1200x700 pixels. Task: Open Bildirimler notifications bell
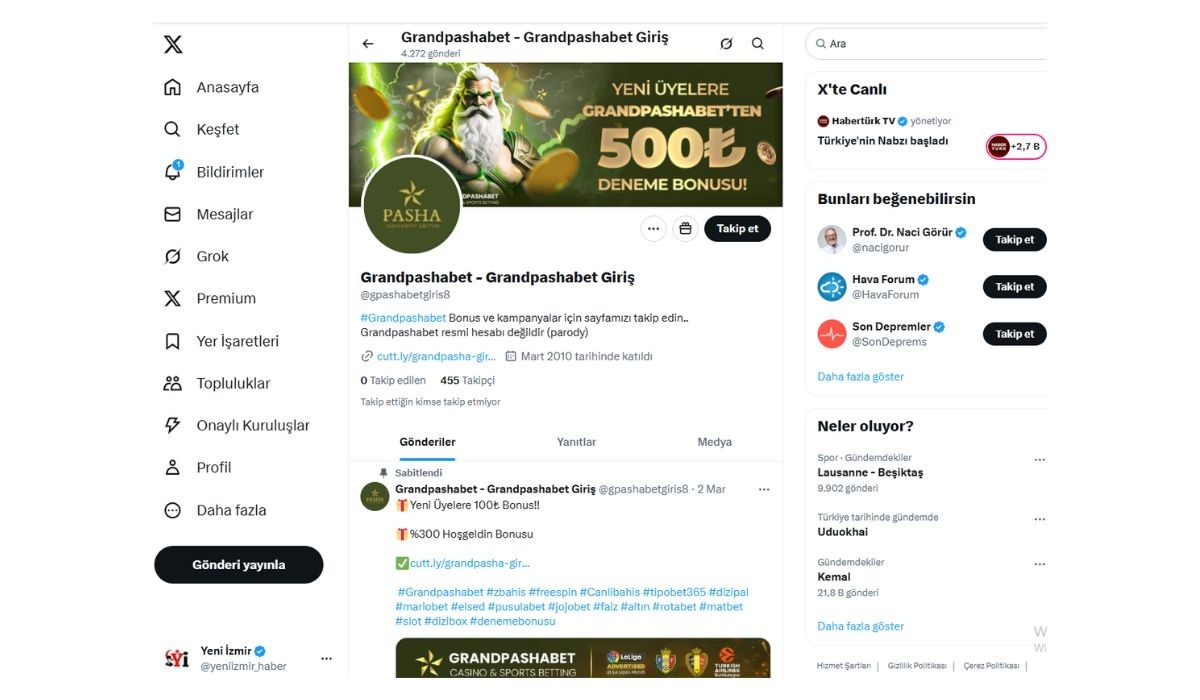pos(173,172)
